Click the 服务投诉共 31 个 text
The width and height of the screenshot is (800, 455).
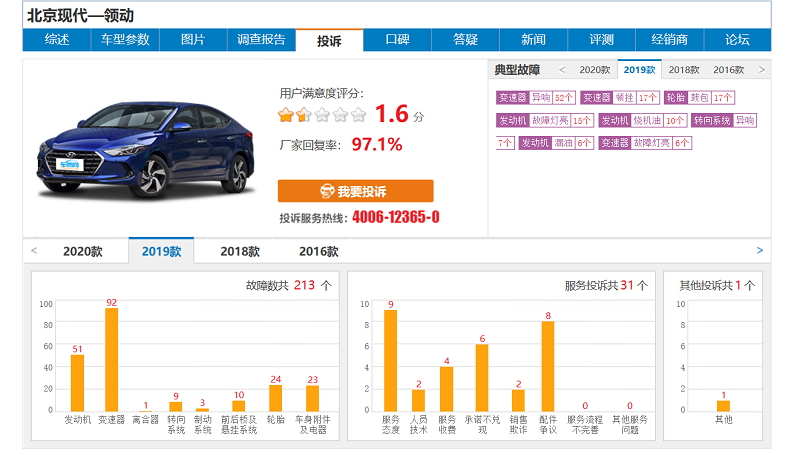(606, 285)
